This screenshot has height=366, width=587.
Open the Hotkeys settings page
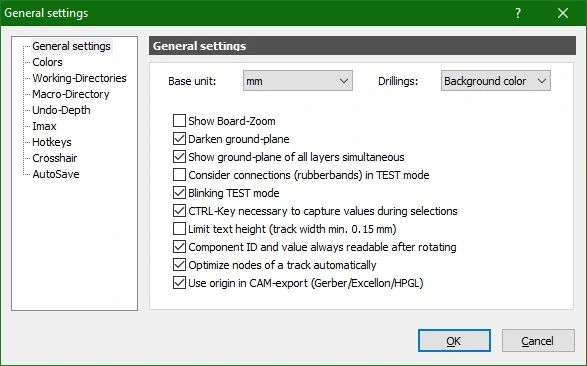(x=52, y=142)
